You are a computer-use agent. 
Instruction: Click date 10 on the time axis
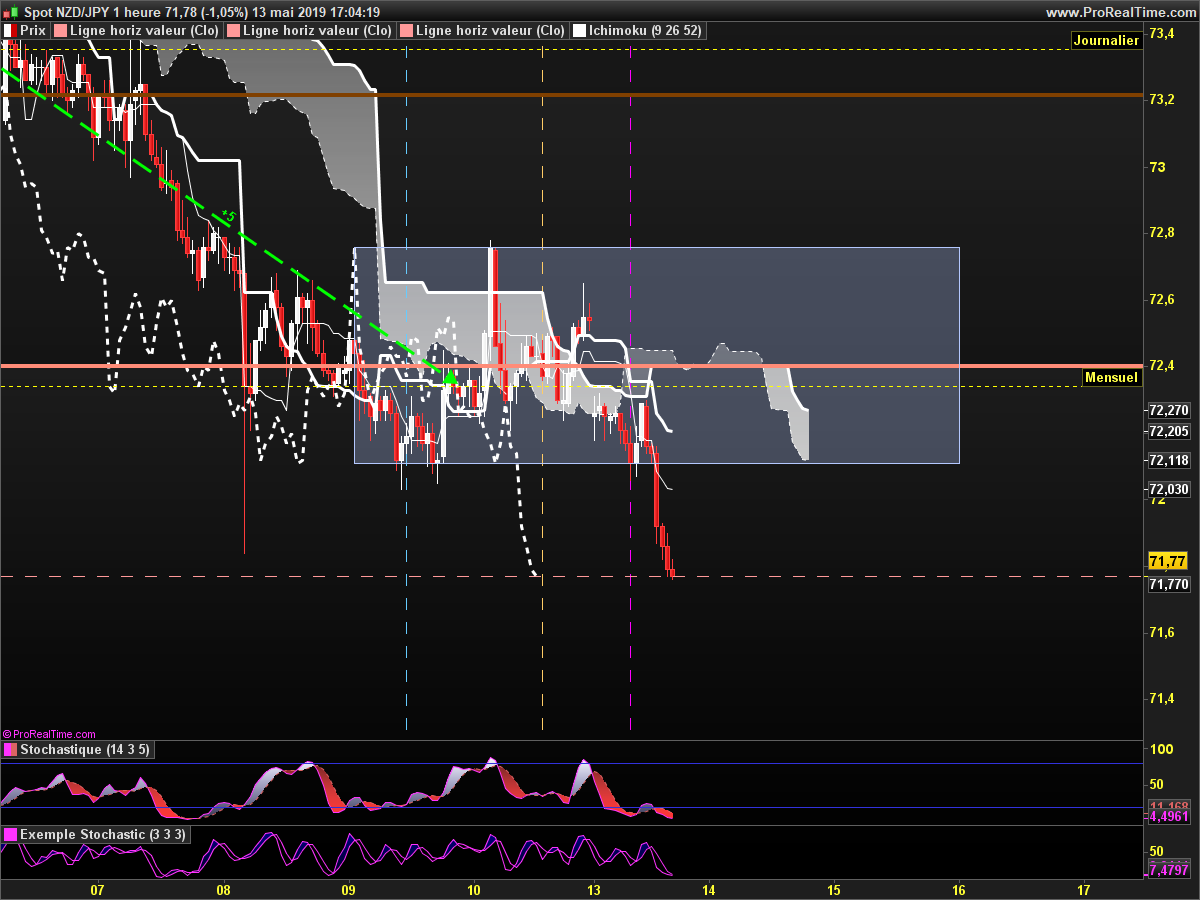pyautogui.click(x=474, y=888)
